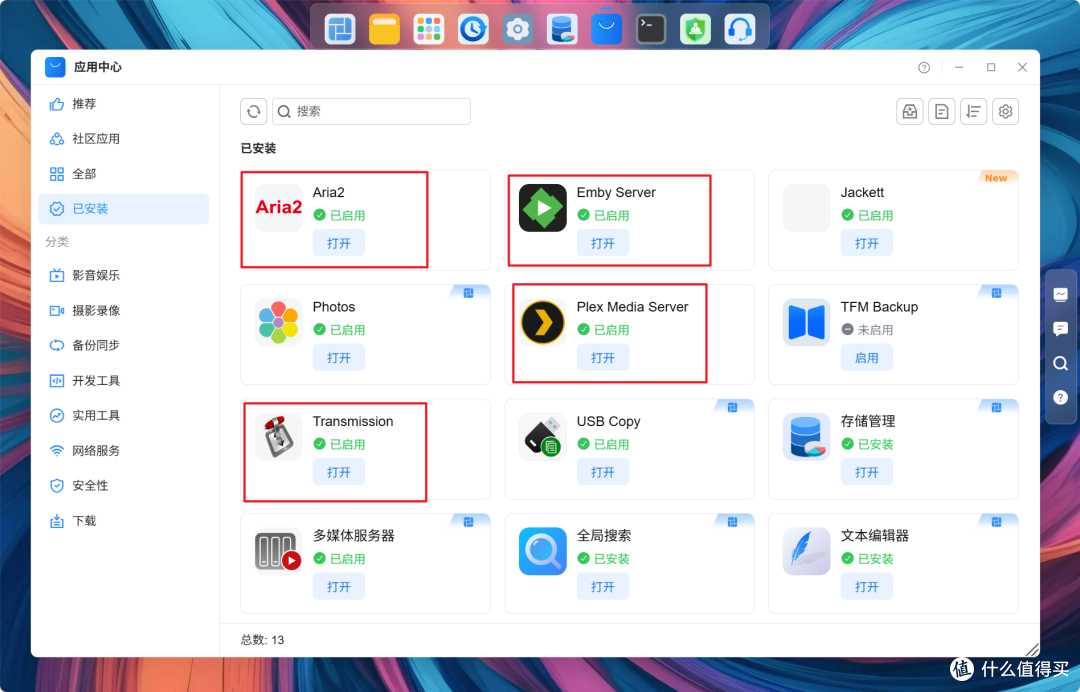Click the help question mark in title bar

[924, 67]
